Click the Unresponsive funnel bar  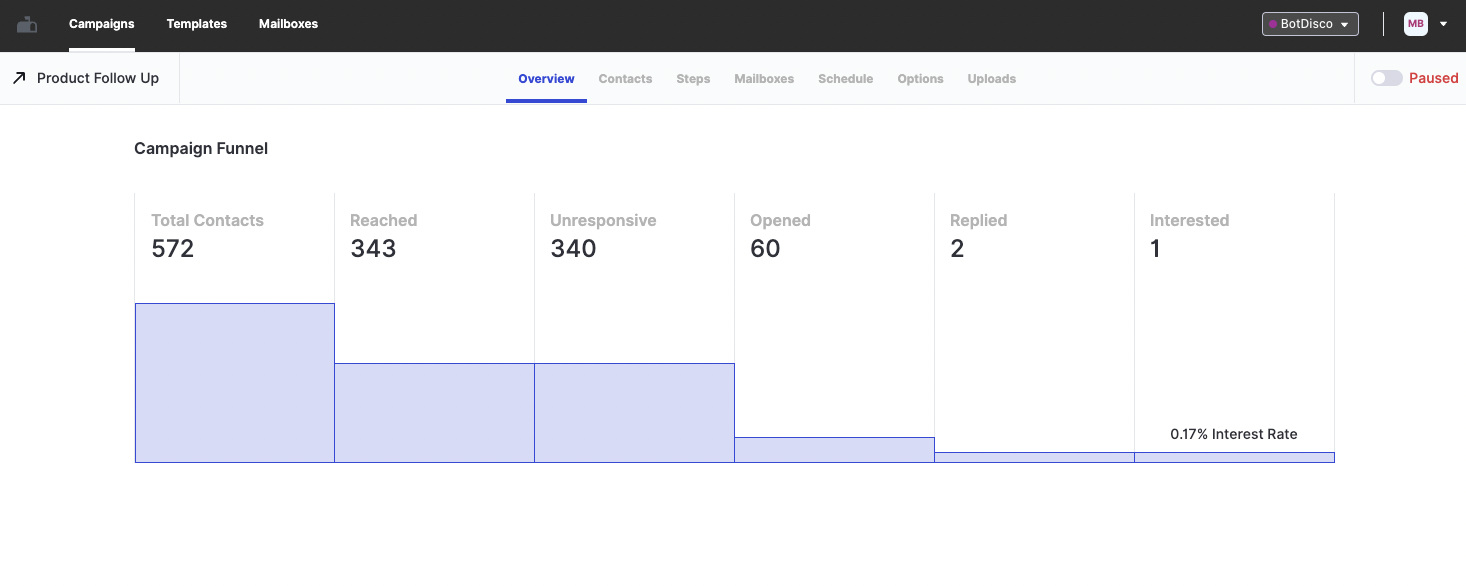click(x=634, y=413)
